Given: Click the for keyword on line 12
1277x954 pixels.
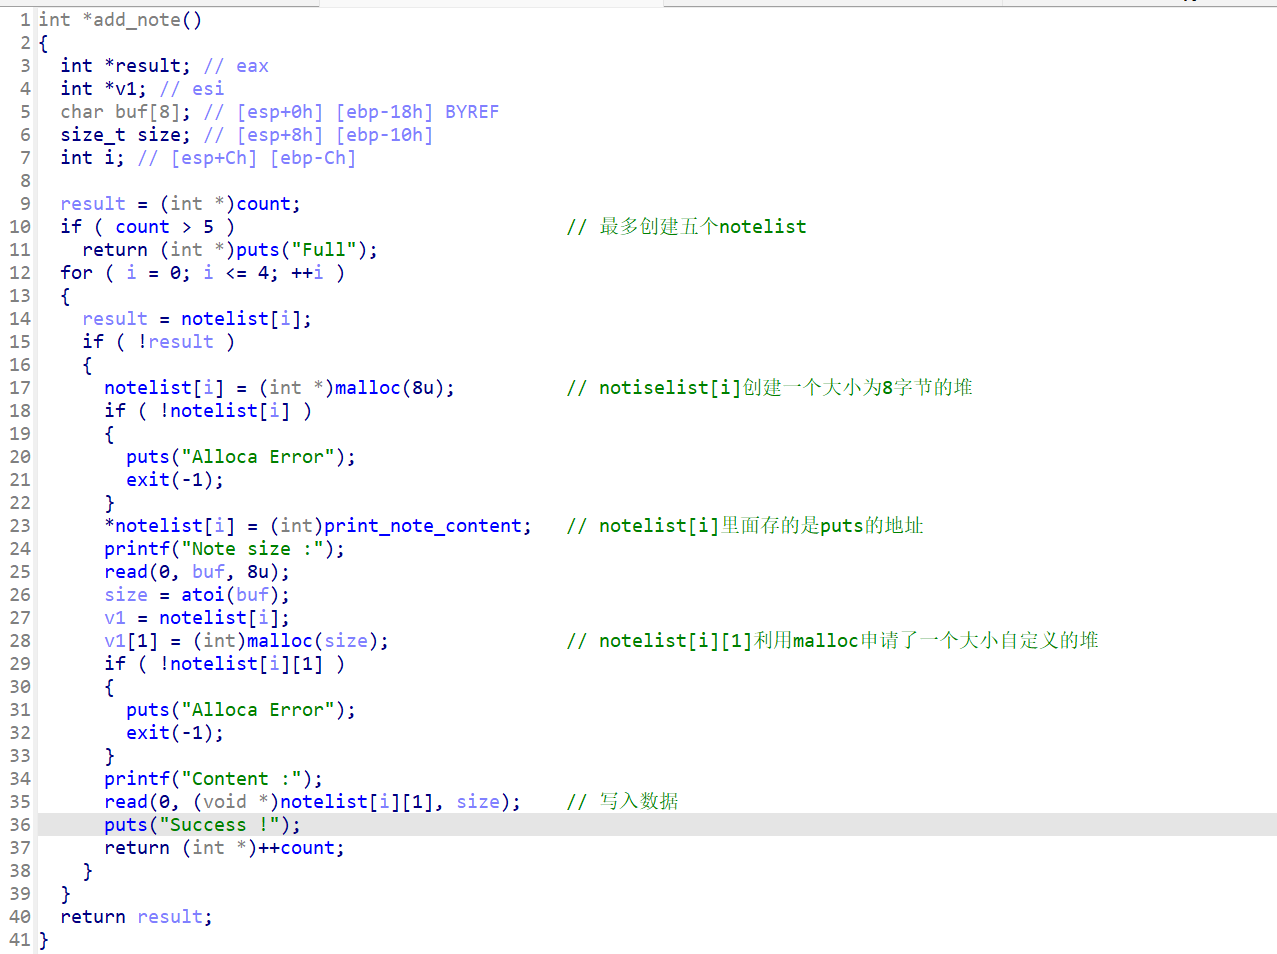Looking at the screenshot, I should coord(76,273).
